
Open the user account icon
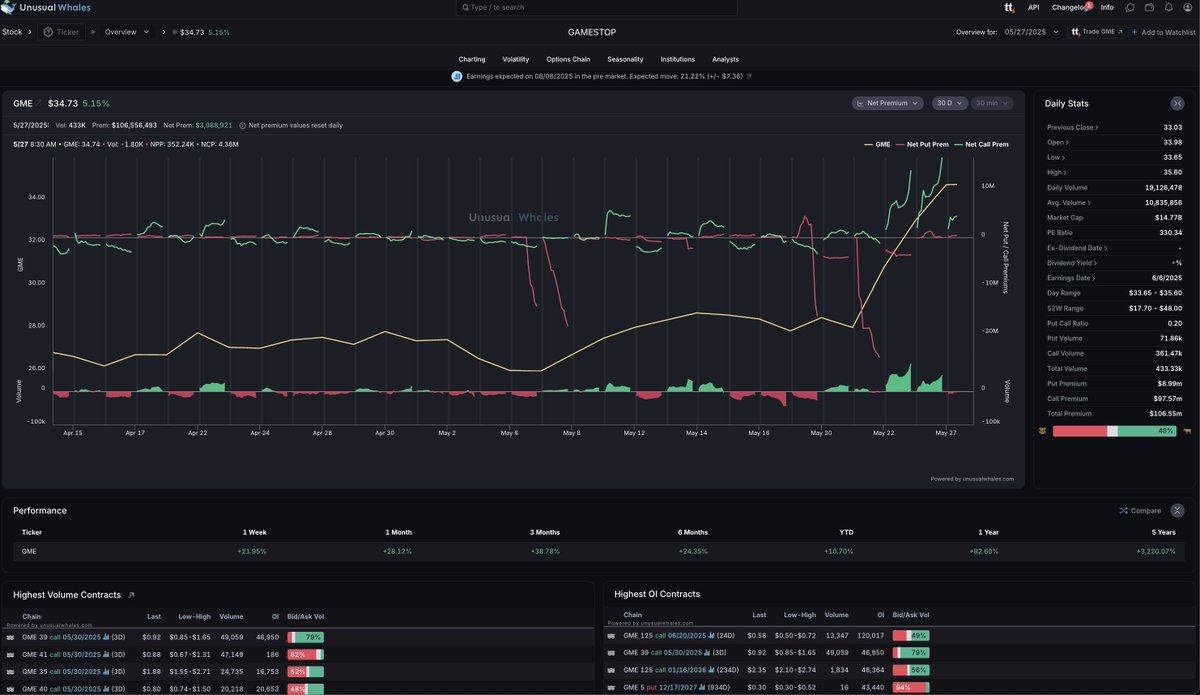click(x=1187, y=7)
